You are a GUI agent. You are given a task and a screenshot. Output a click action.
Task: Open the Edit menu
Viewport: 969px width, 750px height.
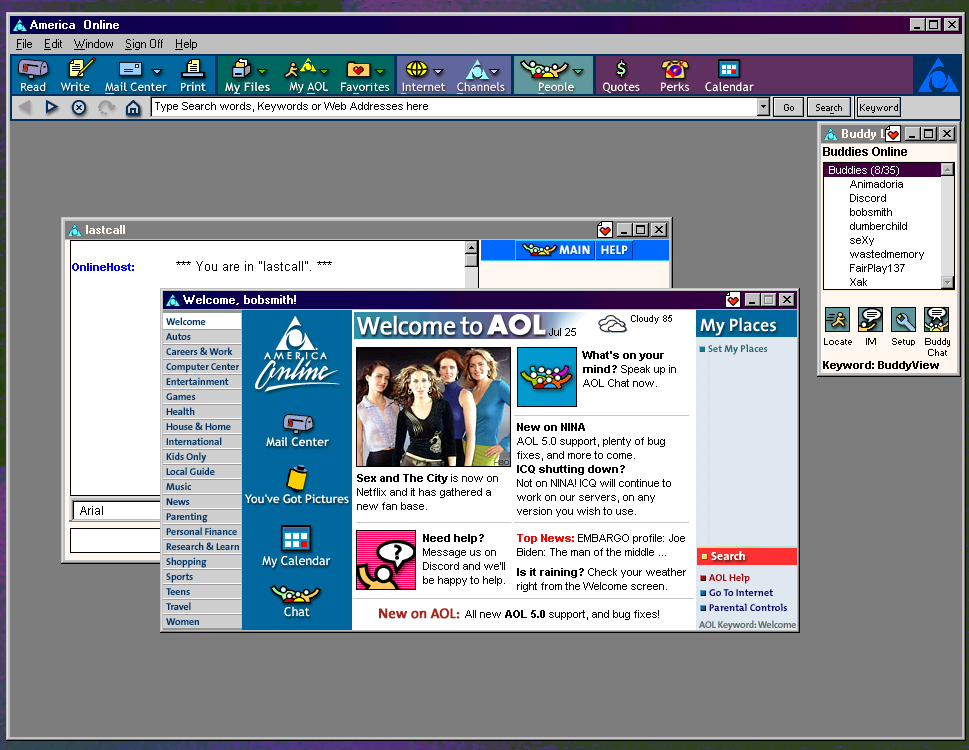click(53, 44)
